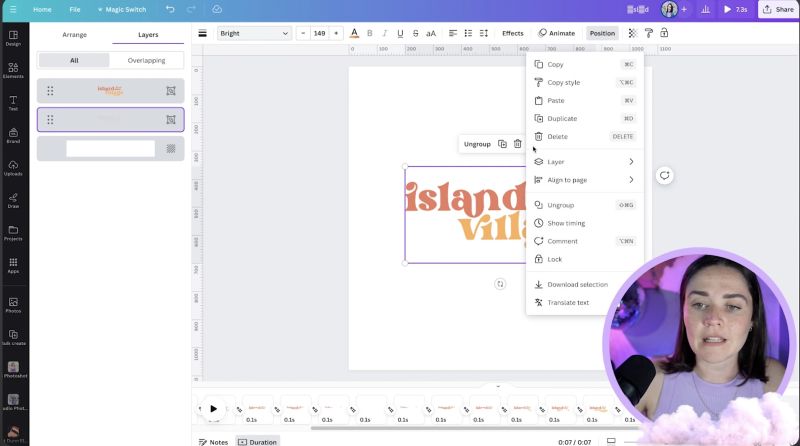Toggle underline formatting

coord(400,33)
